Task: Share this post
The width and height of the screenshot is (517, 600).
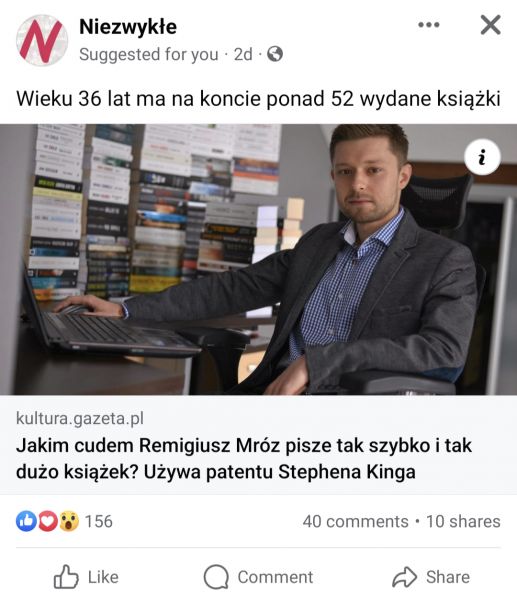Action: click(431, 577)
